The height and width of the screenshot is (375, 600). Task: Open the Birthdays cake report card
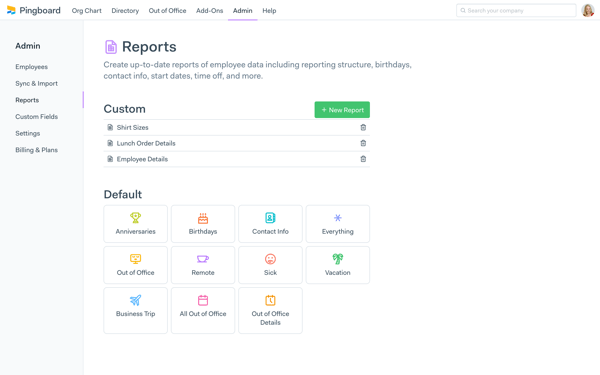(203, 224)
